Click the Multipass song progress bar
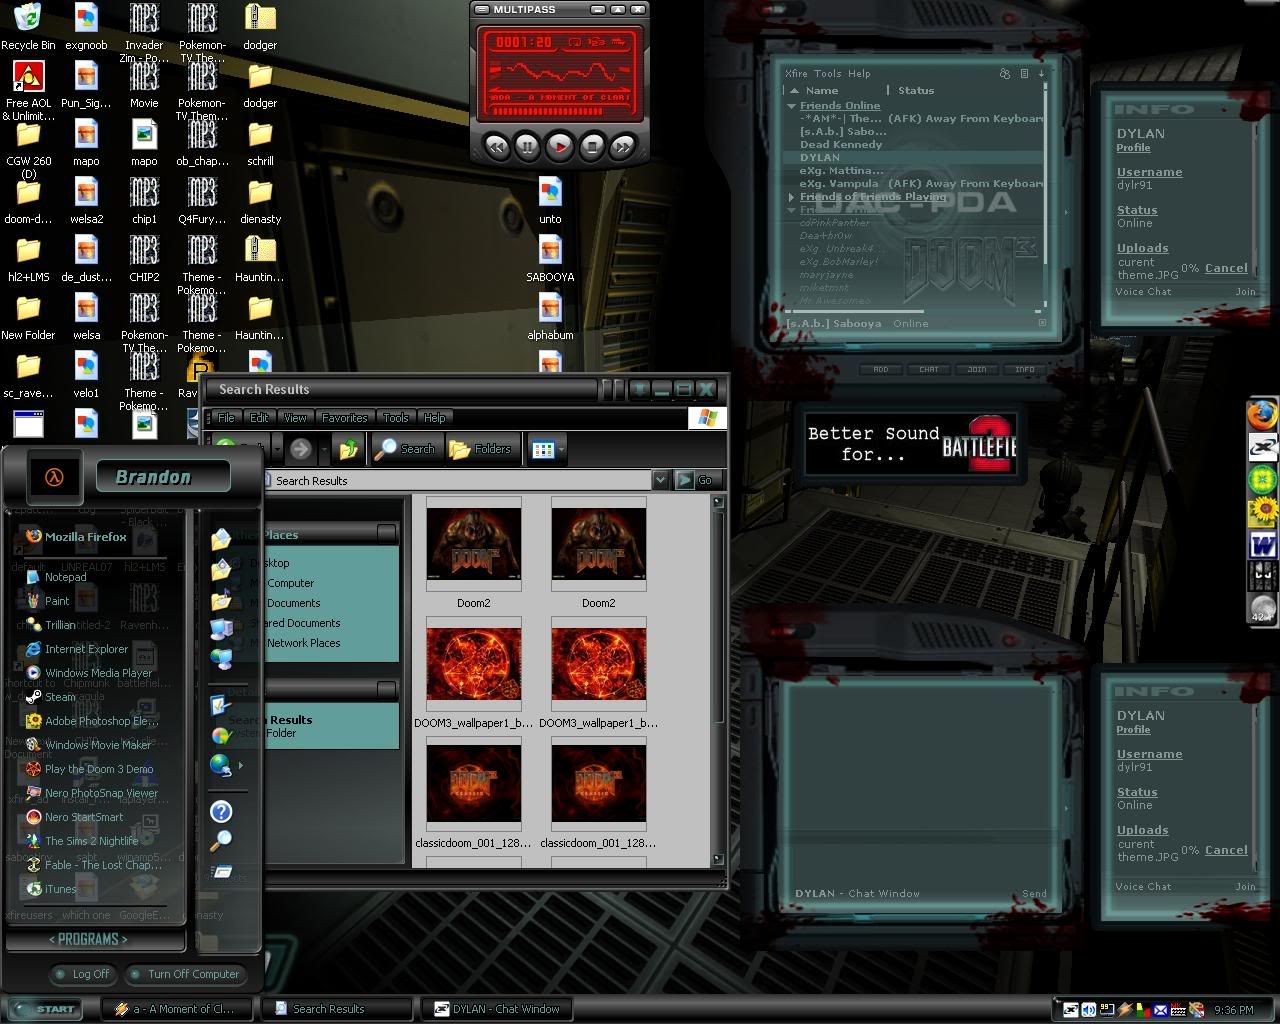1280x1024 pixels. pos(560,111)
